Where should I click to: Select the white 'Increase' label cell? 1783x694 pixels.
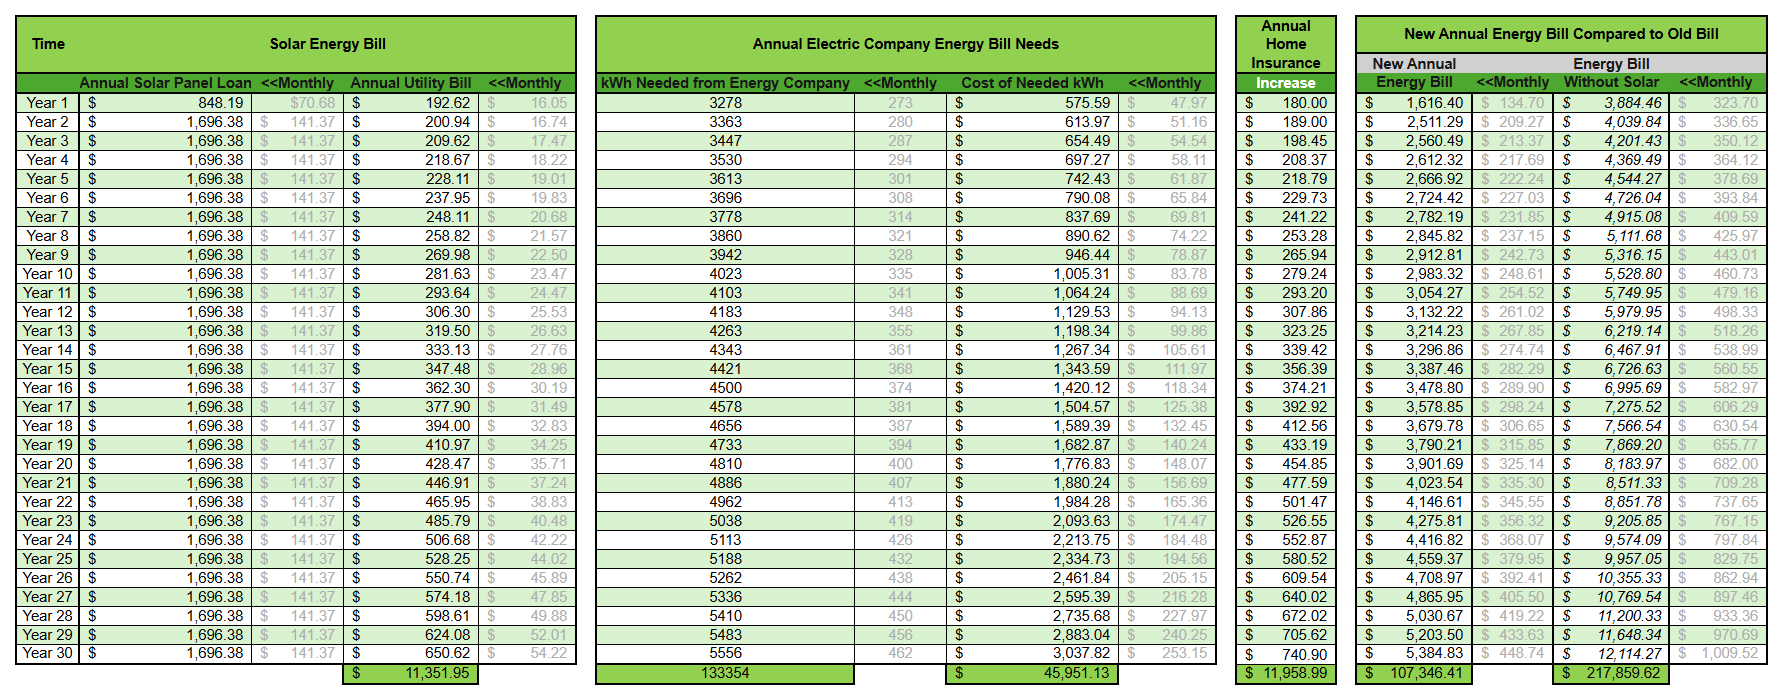pos(1285,83)
